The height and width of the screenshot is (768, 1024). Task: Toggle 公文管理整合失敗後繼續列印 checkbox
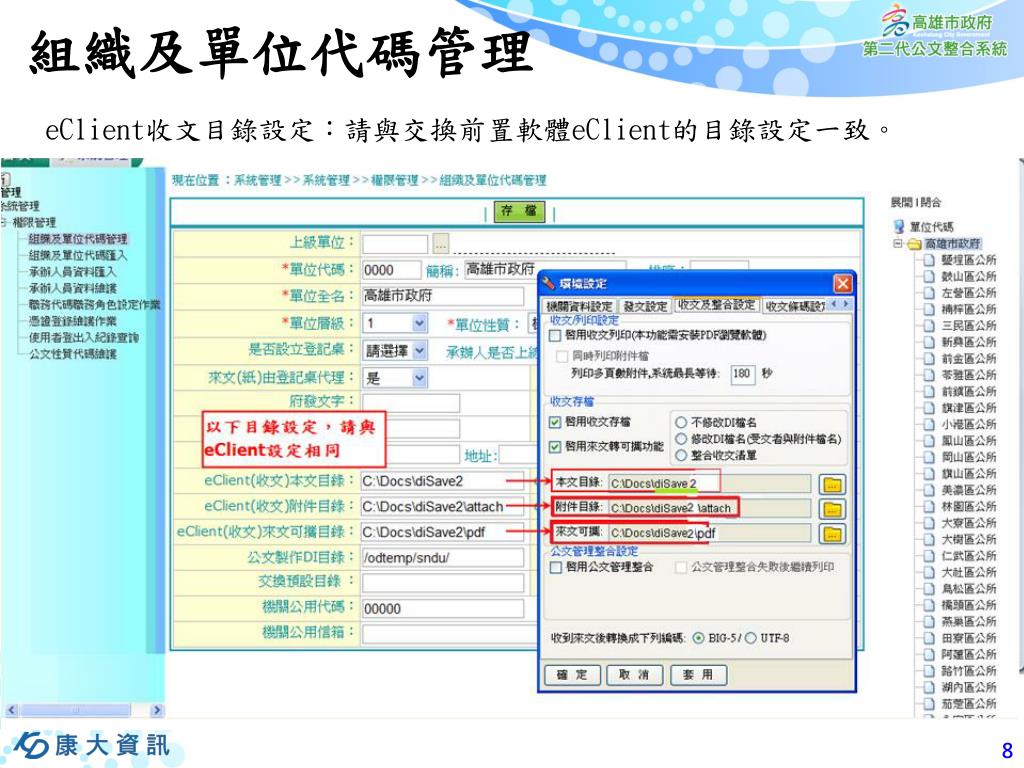click(x=681, y=567)
